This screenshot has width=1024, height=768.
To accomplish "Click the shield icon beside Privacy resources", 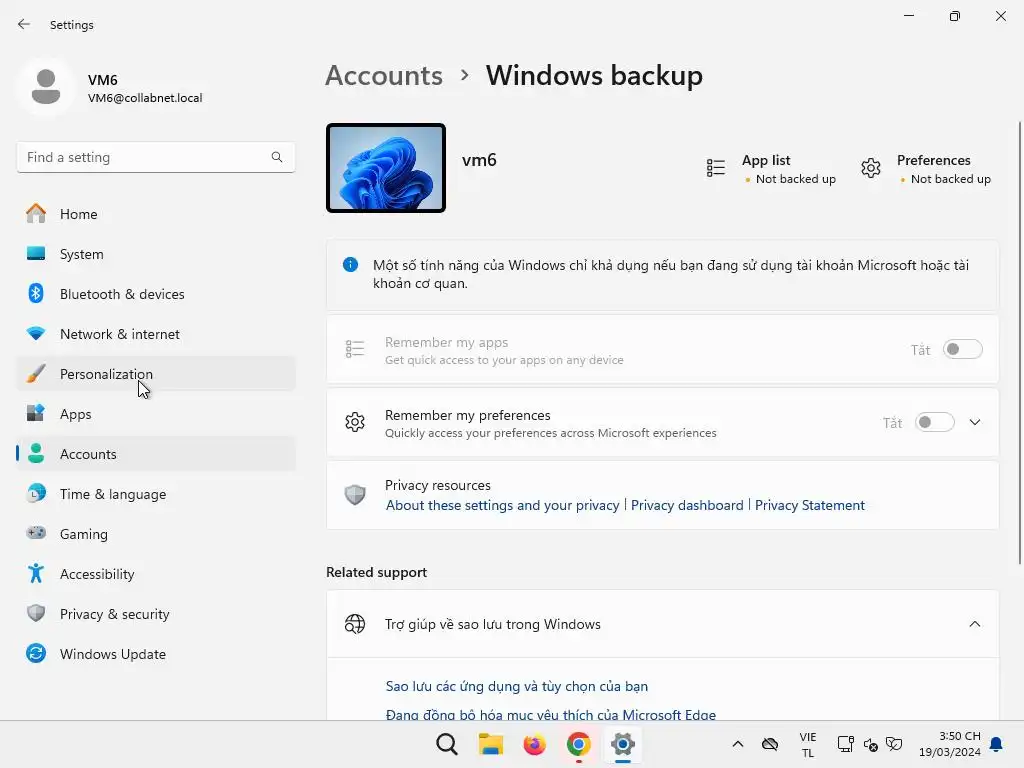I will [355, 494].
